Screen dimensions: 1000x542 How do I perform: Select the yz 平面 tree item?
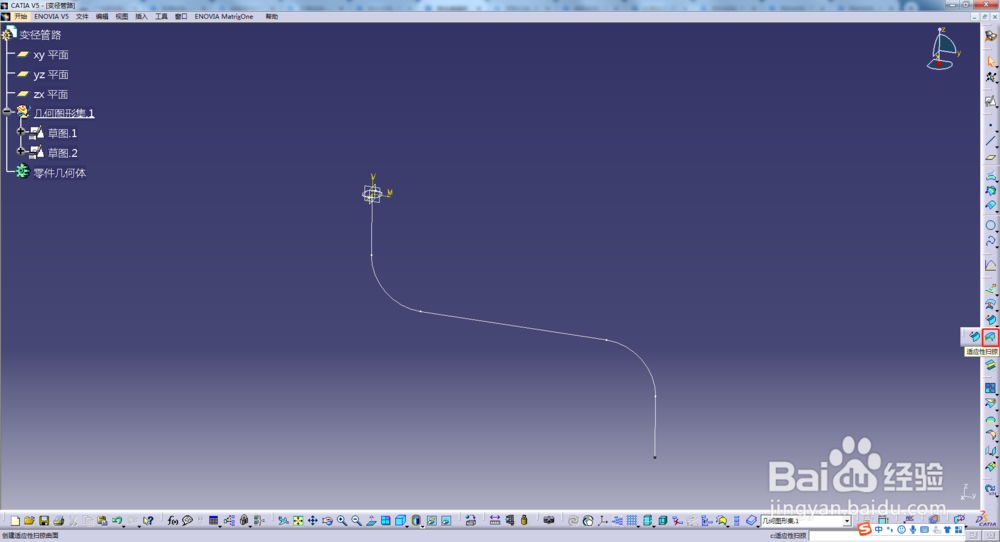(x=51, y=75)
